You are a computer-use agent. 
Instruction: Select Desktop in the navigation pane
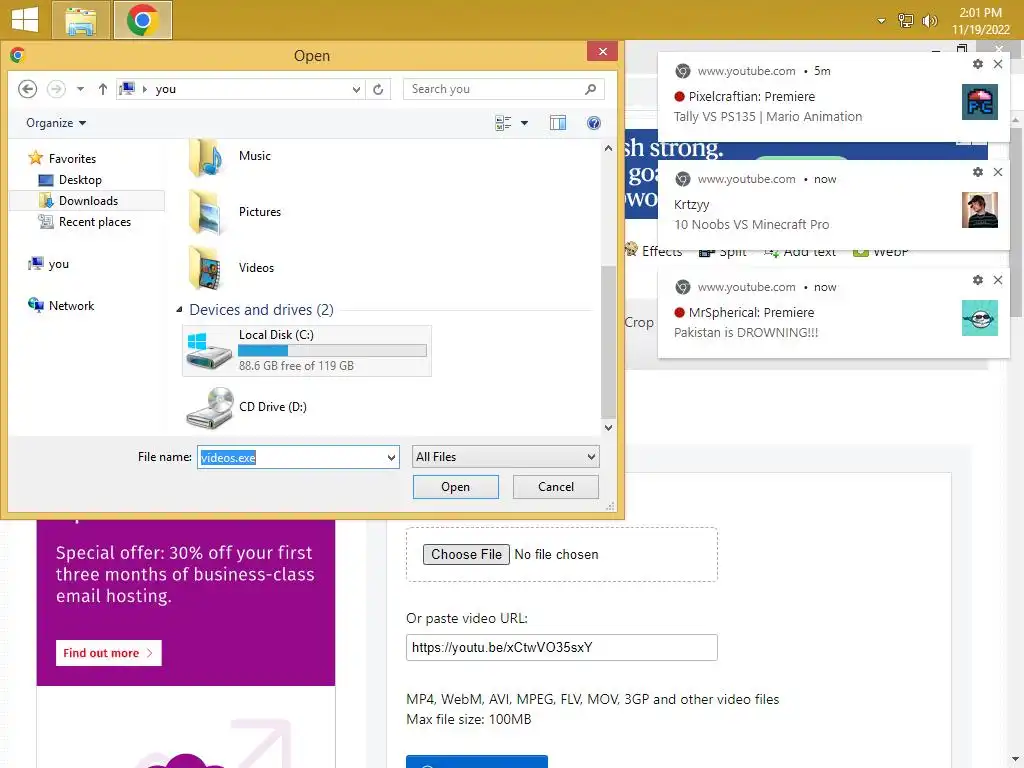(x=70, y=180)
